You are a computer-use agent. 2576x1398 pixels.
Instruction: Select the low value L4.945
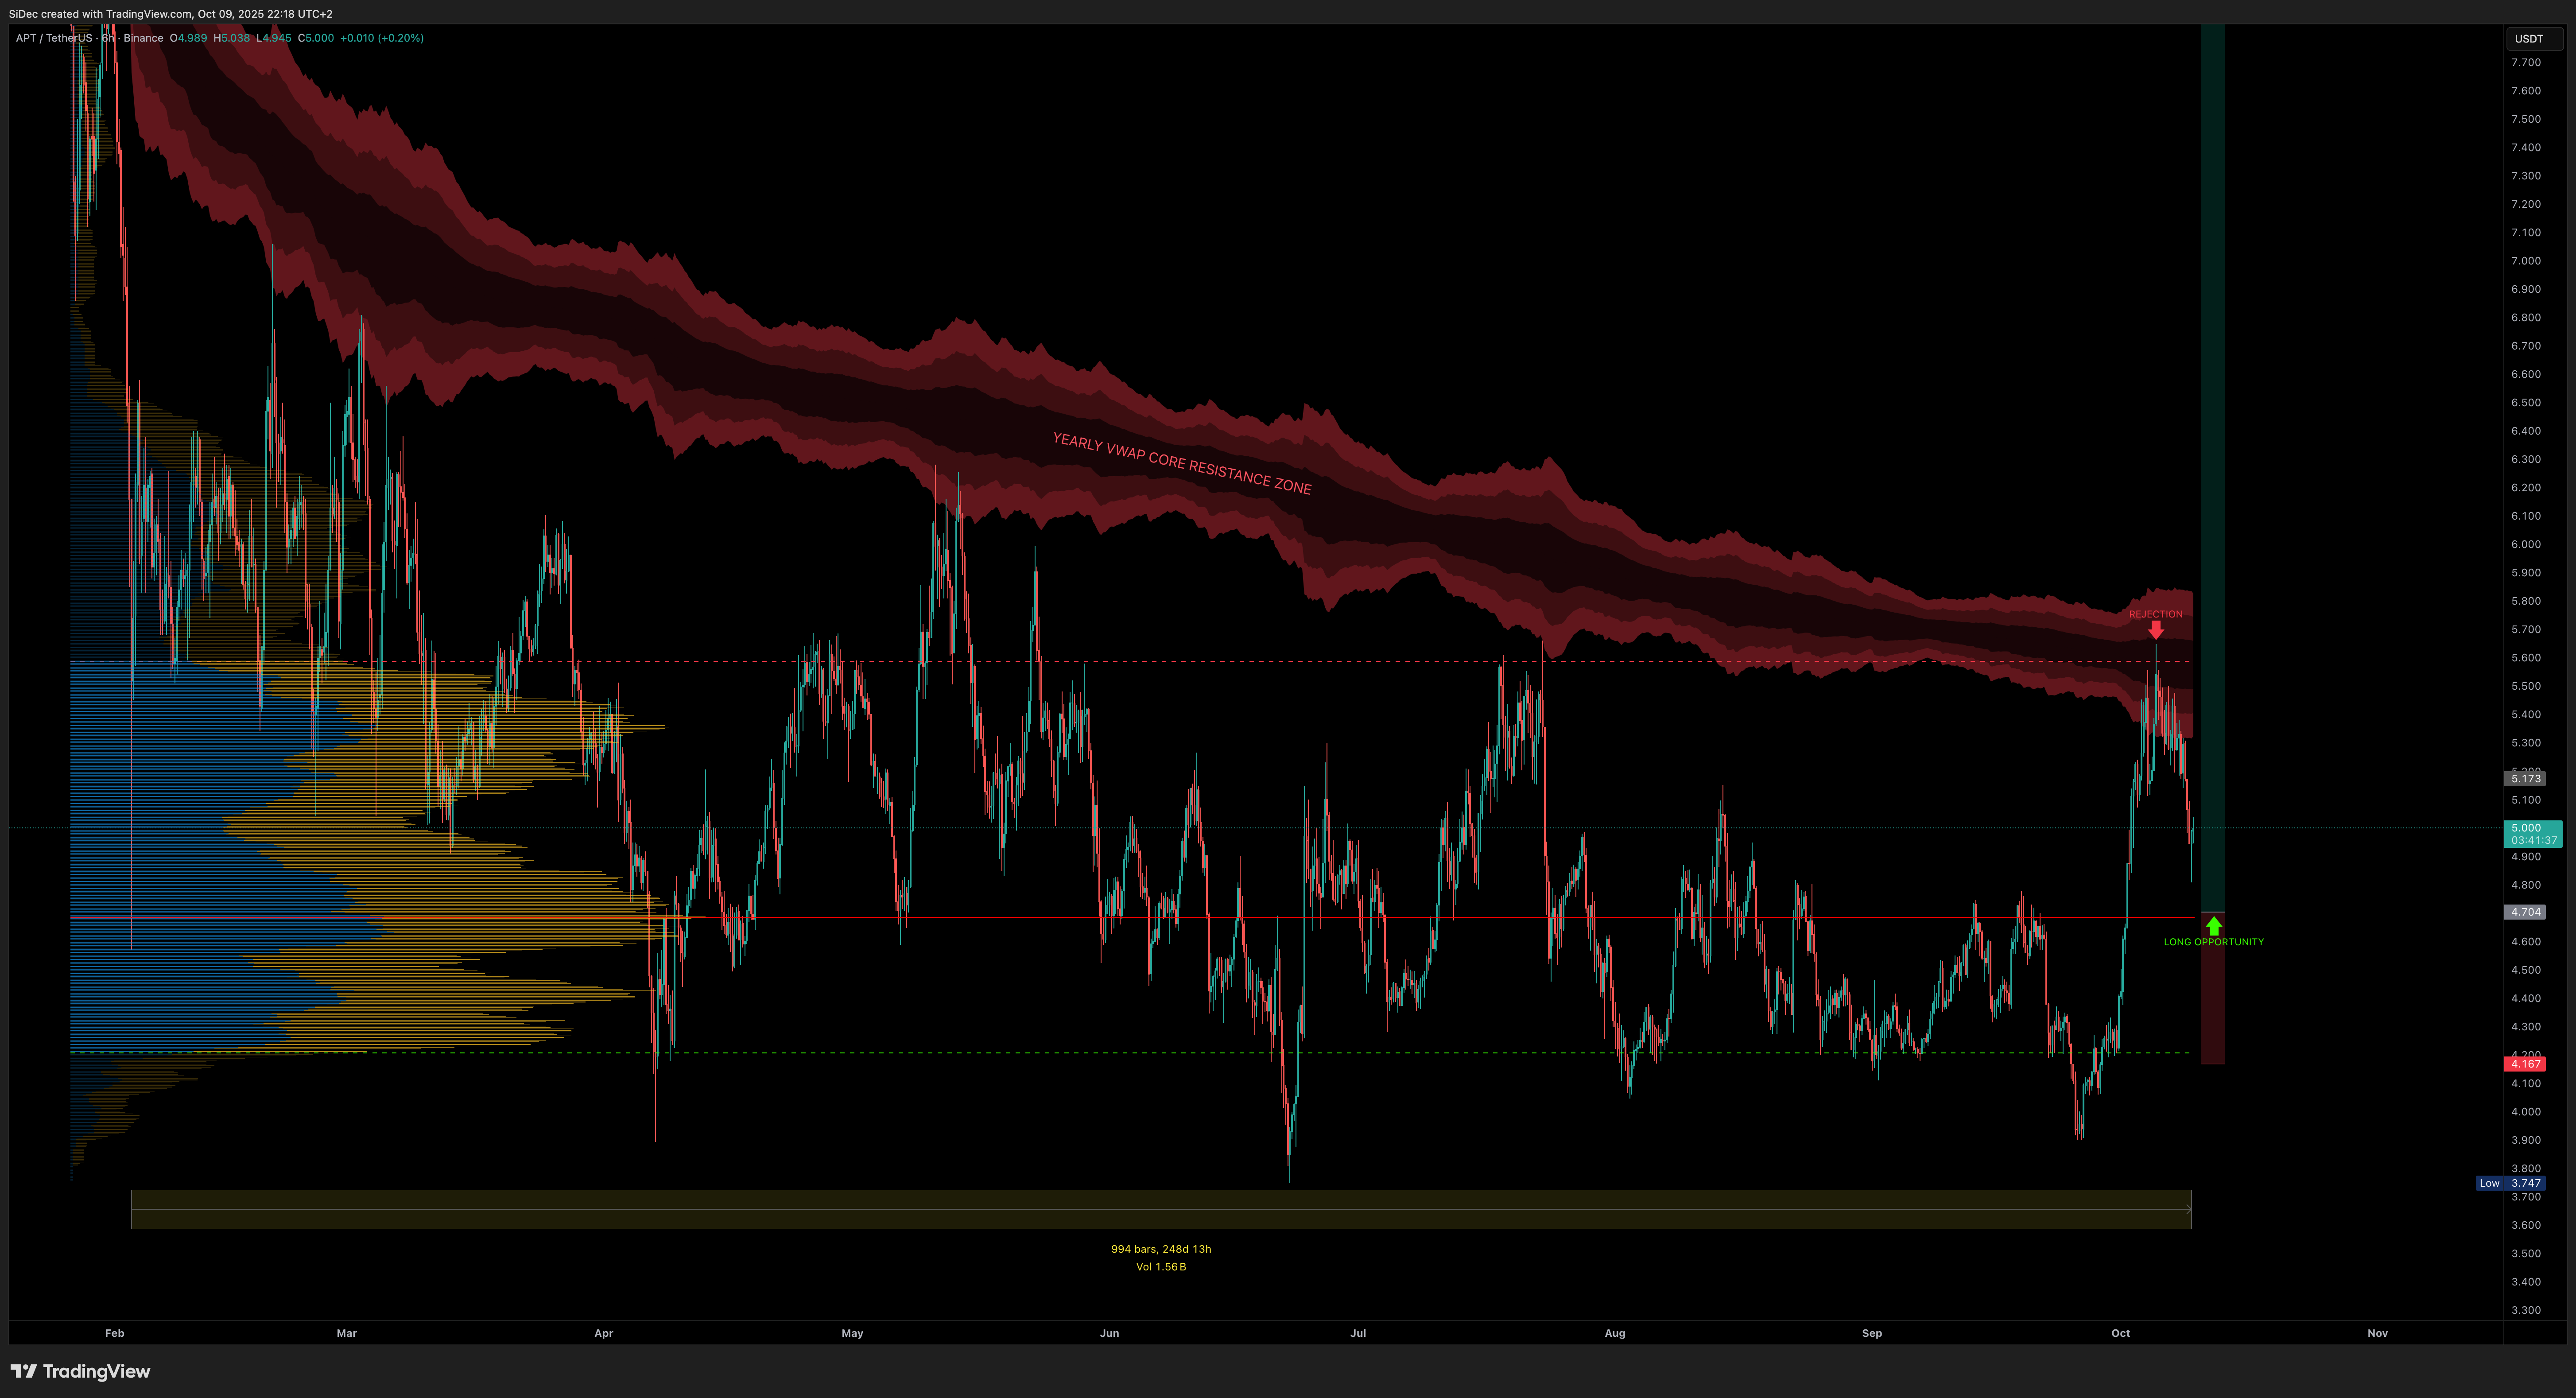[274, 38]
